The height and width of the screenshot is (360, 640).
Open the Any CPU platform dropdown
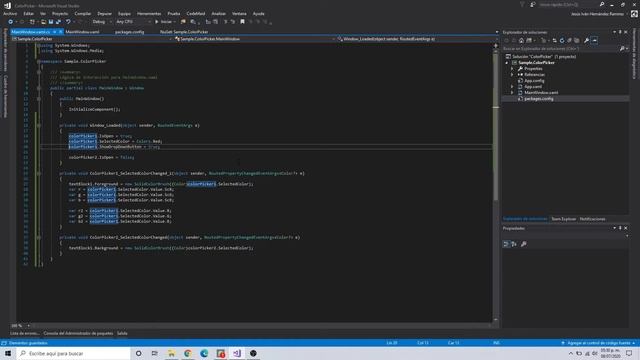click(133, 22)
